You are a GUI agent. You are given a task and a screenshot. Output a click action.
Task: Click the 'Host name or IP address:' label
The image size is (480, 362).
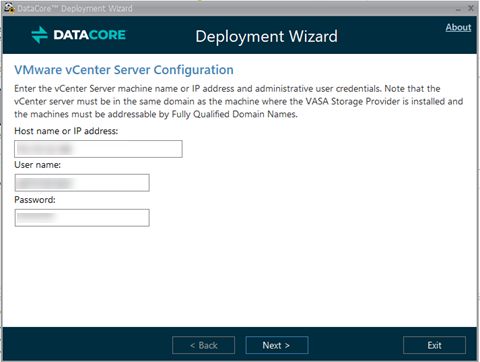pos(66,131)
